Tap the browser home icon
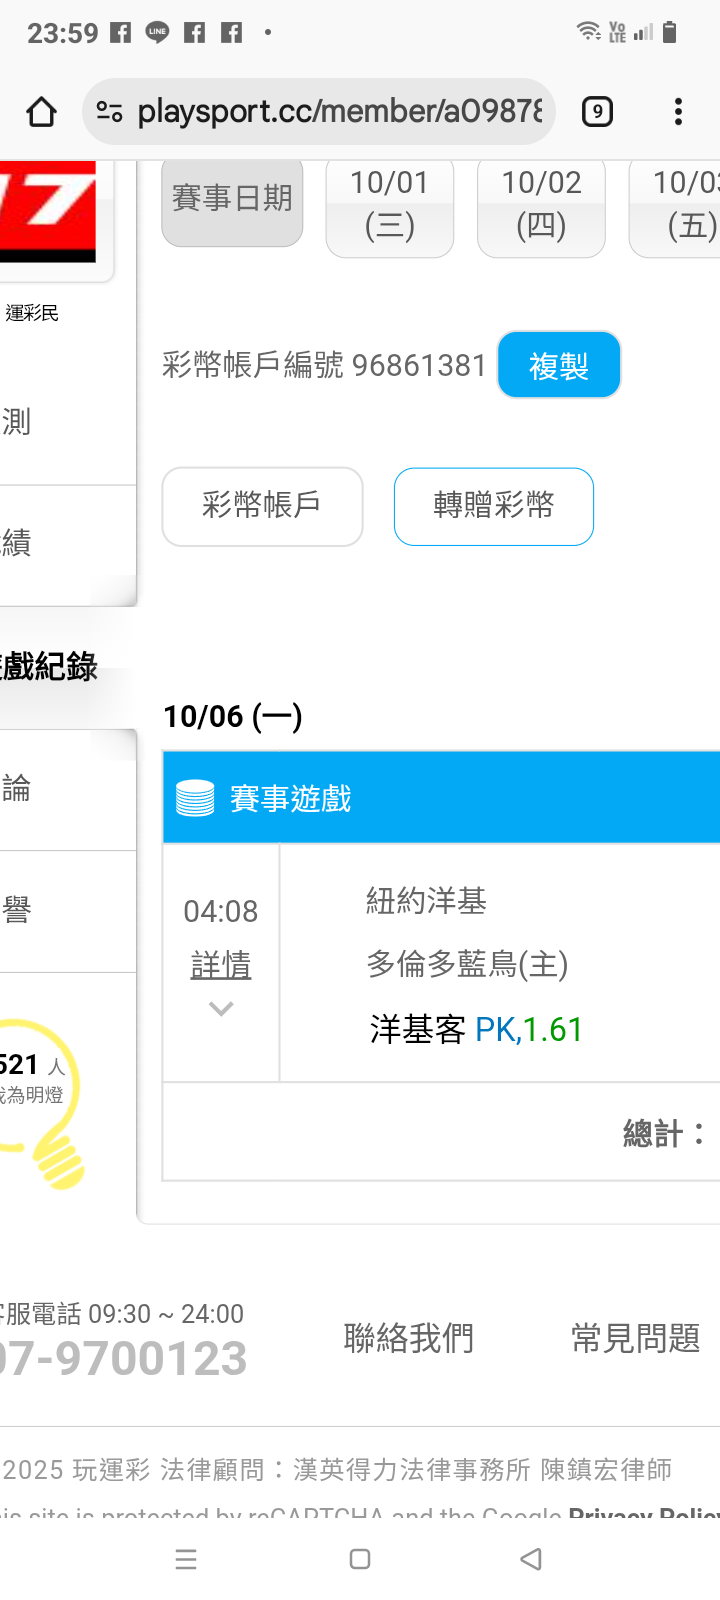Image resolution: width=720 pixels, height=1600 pixels. [x=41, y=112]
